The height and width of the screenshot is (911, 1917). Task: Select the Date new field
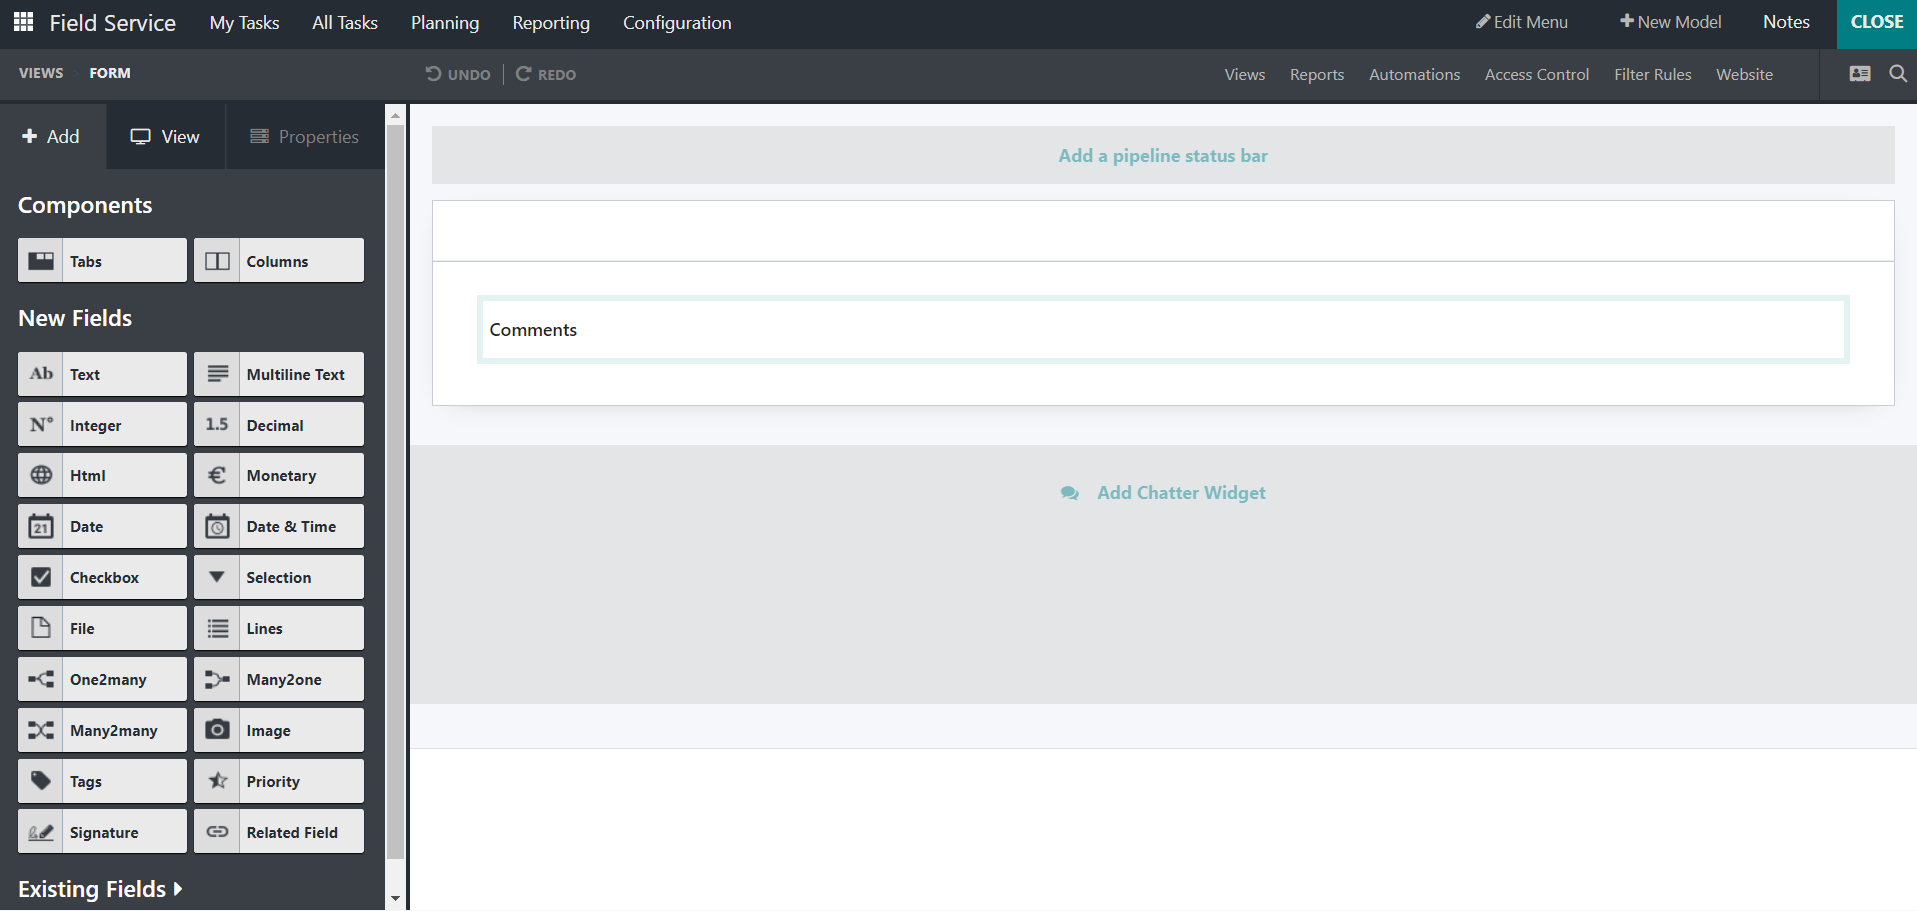click(102, 527)
